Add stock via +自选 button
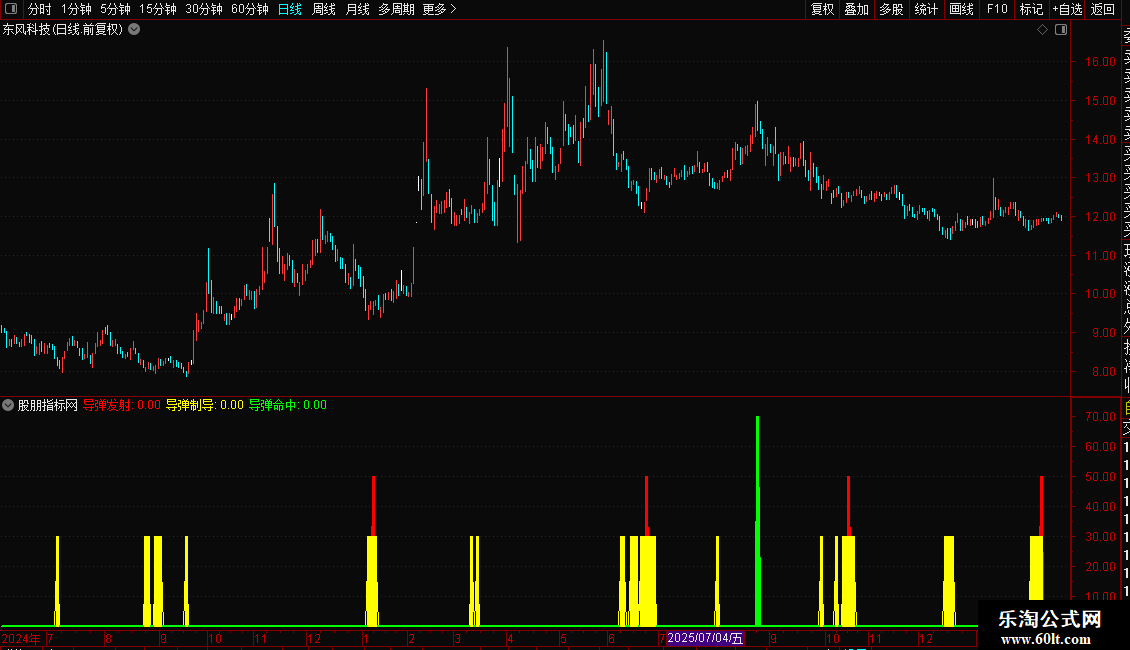1130x650 pixels. coord(1067,9)
